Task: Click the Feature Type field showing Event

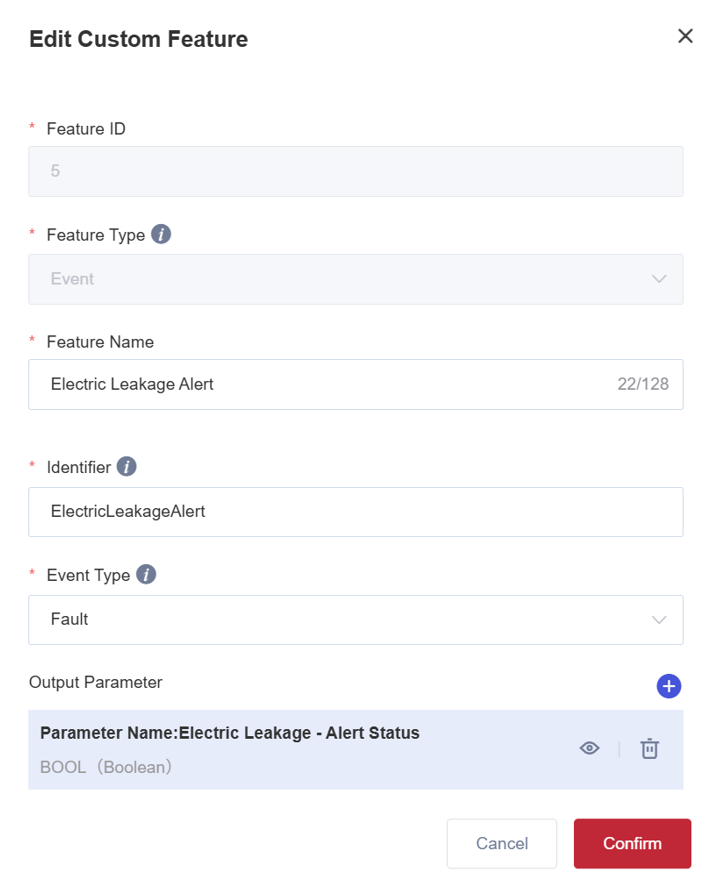Action: click(340, 279)
